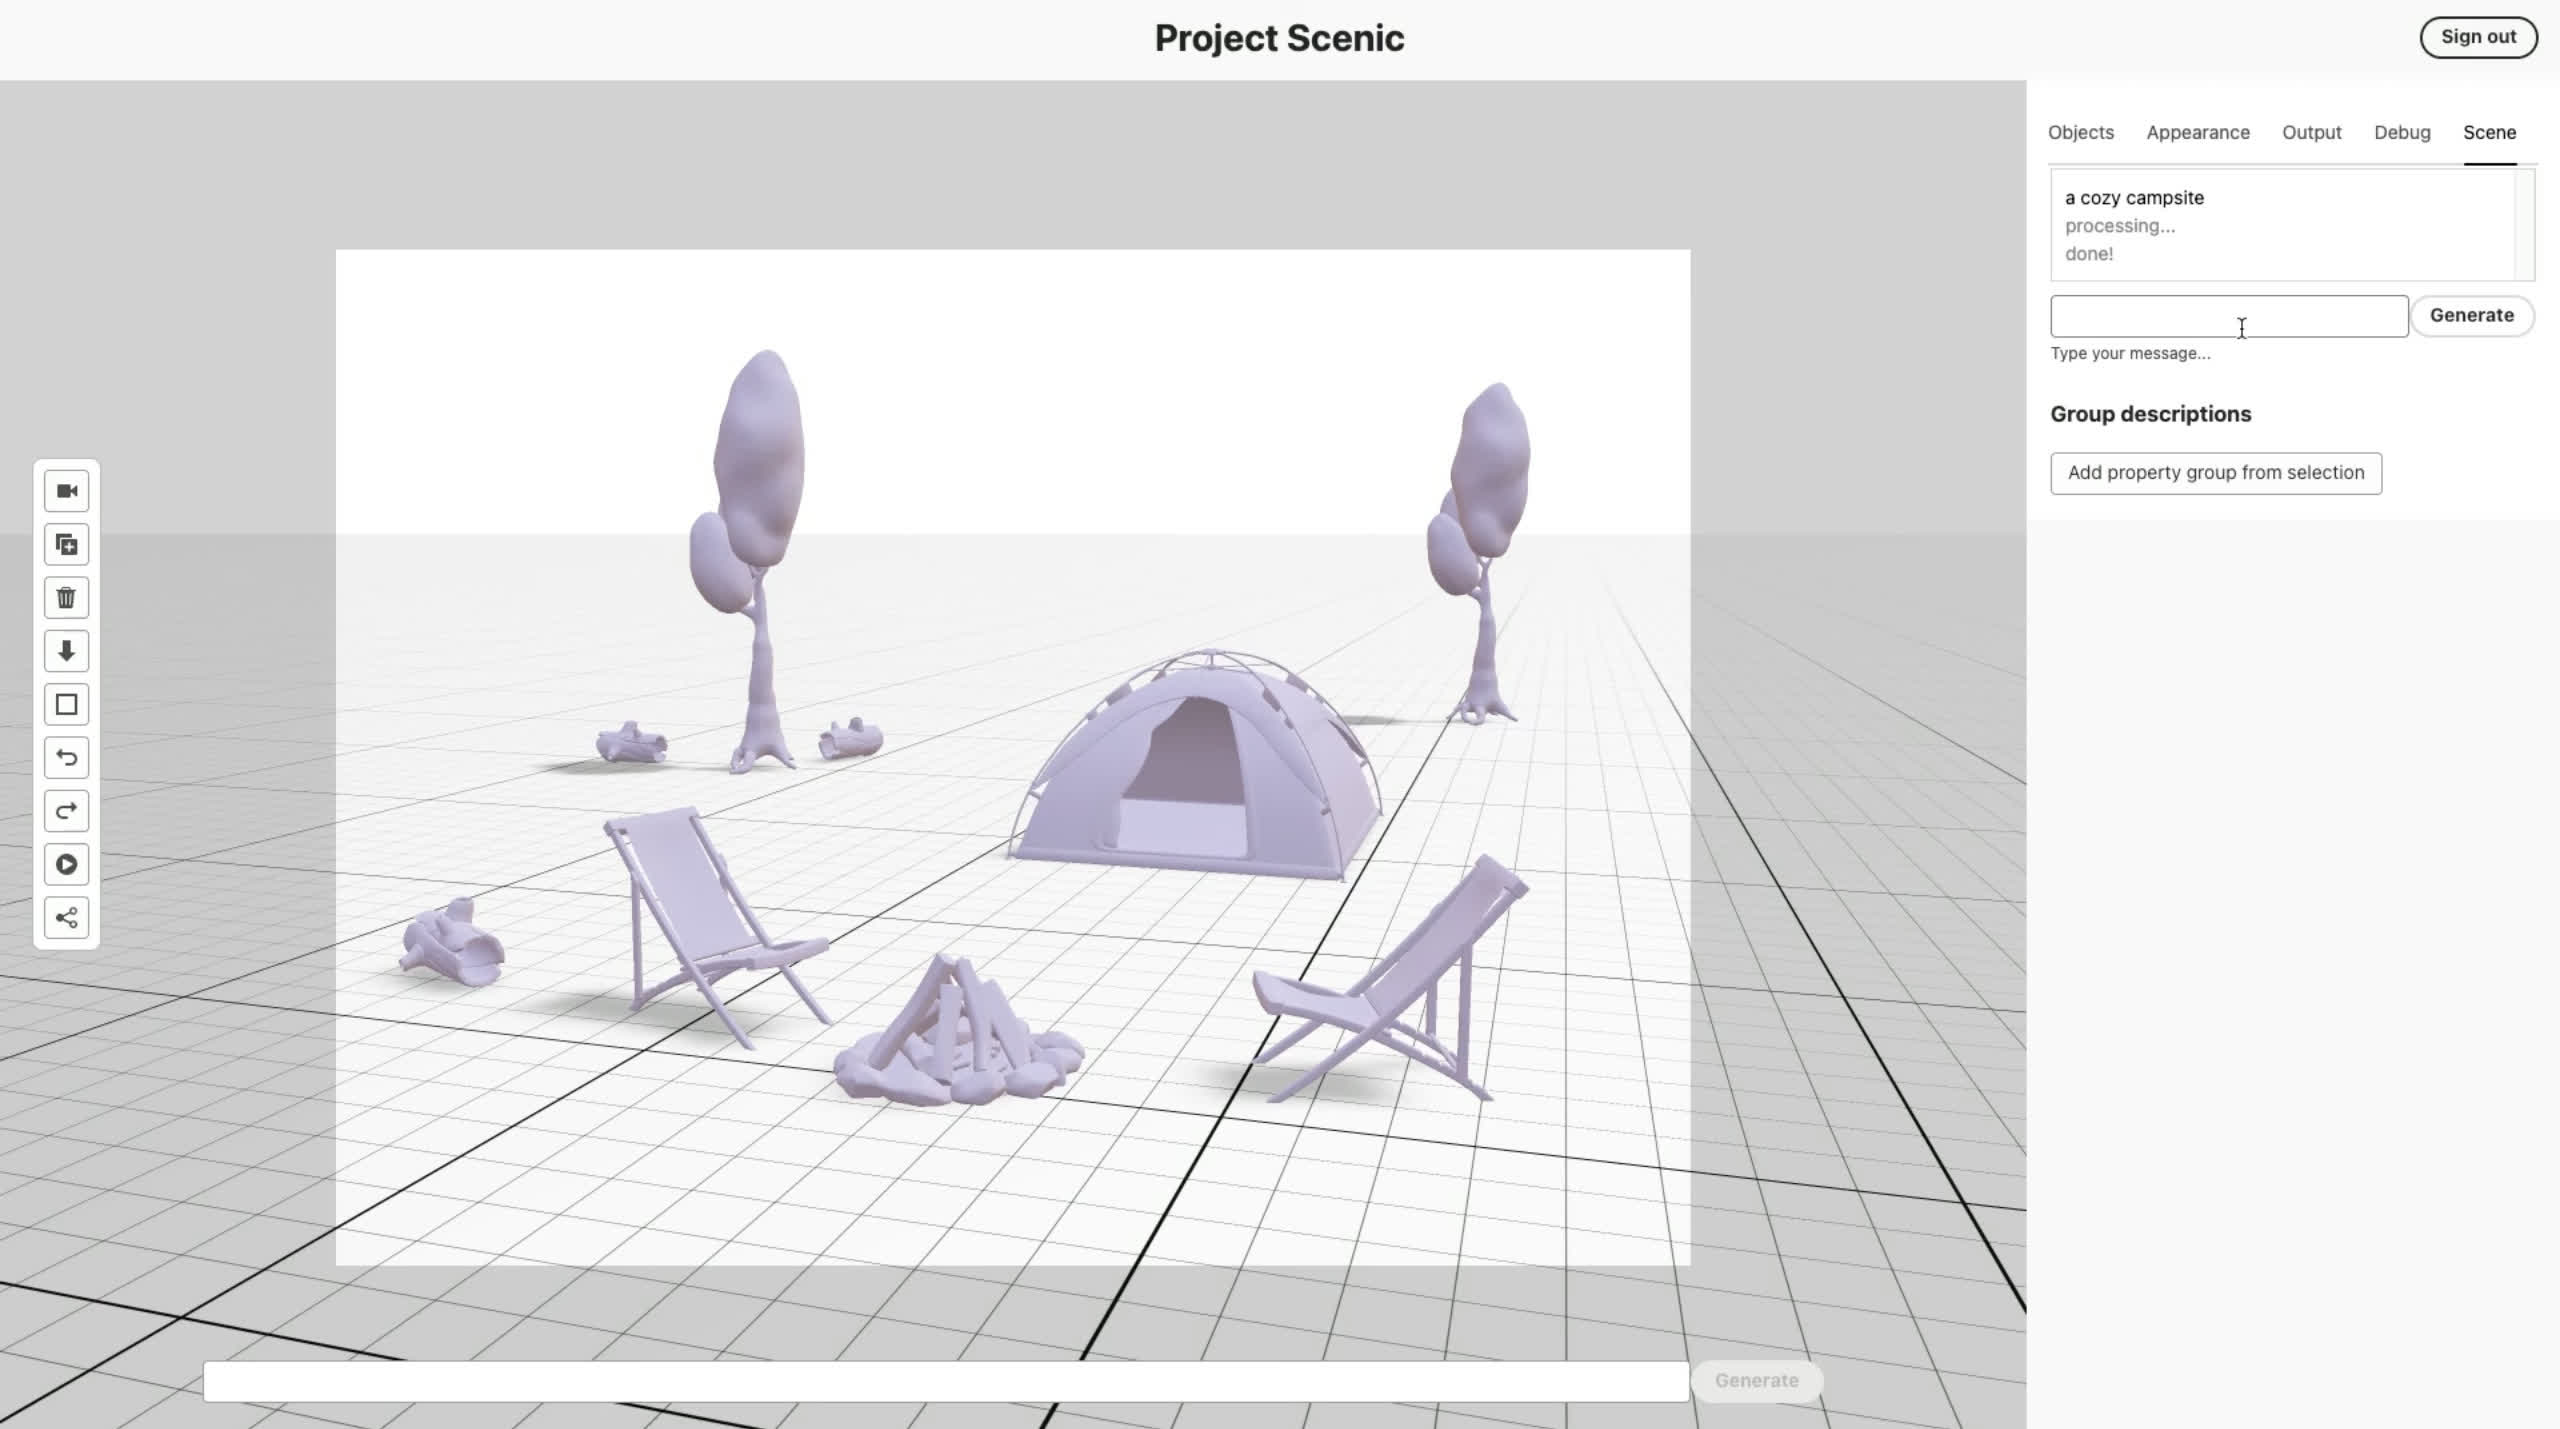Image resolution: width=2560 pixels, height=1429 pixels.
Task: Delete selection with the trash icon
Action: coord(66,598)
